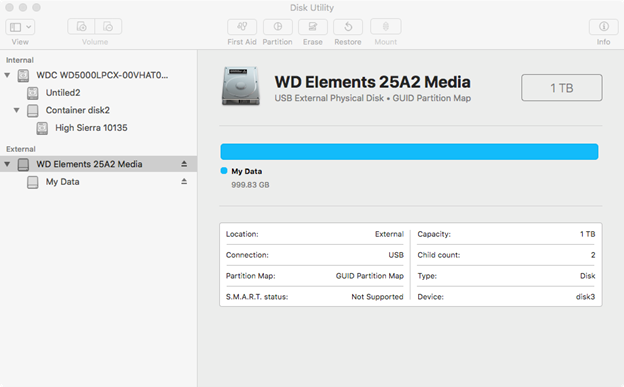Click the WD Elements external disk icon in sidebar
The height and width of the screenshot is (387, 624).
[x=23, y=164]
